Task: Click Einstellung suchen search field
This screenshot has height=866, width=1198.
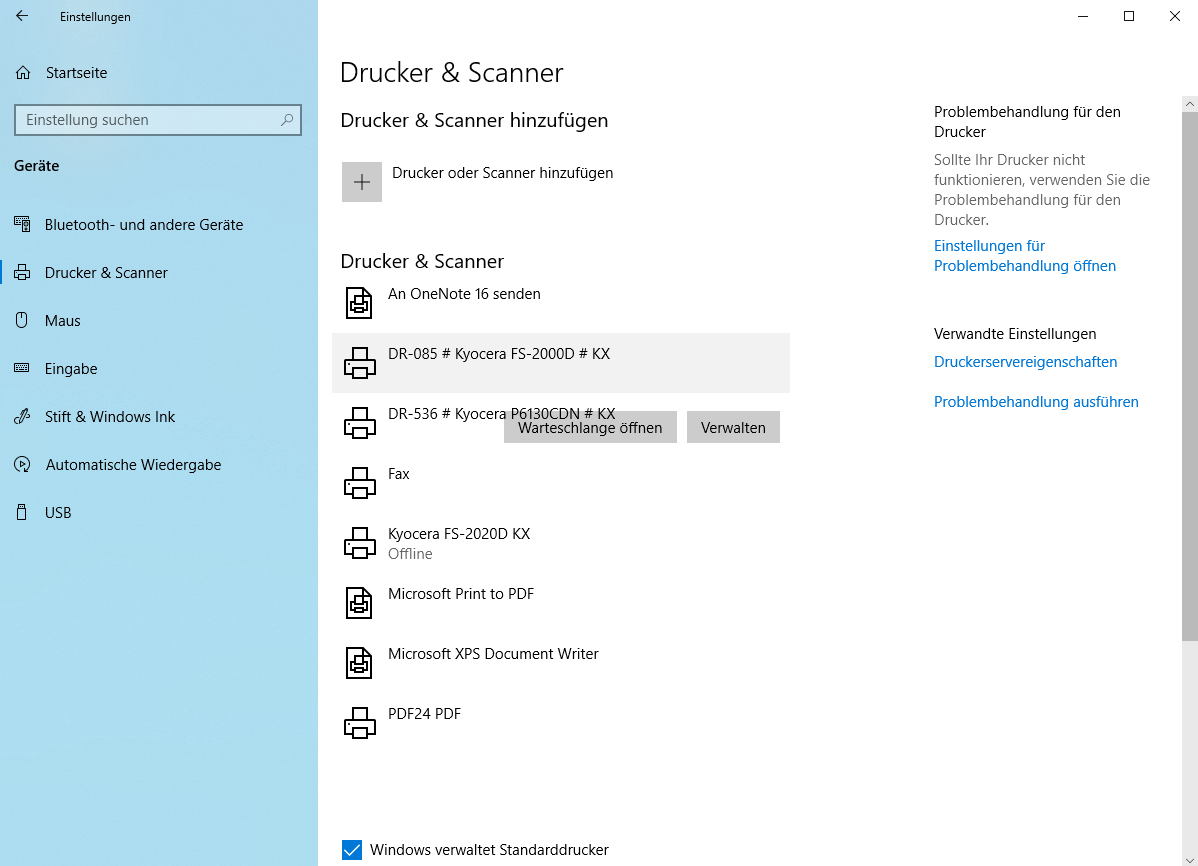Action: 157,120
